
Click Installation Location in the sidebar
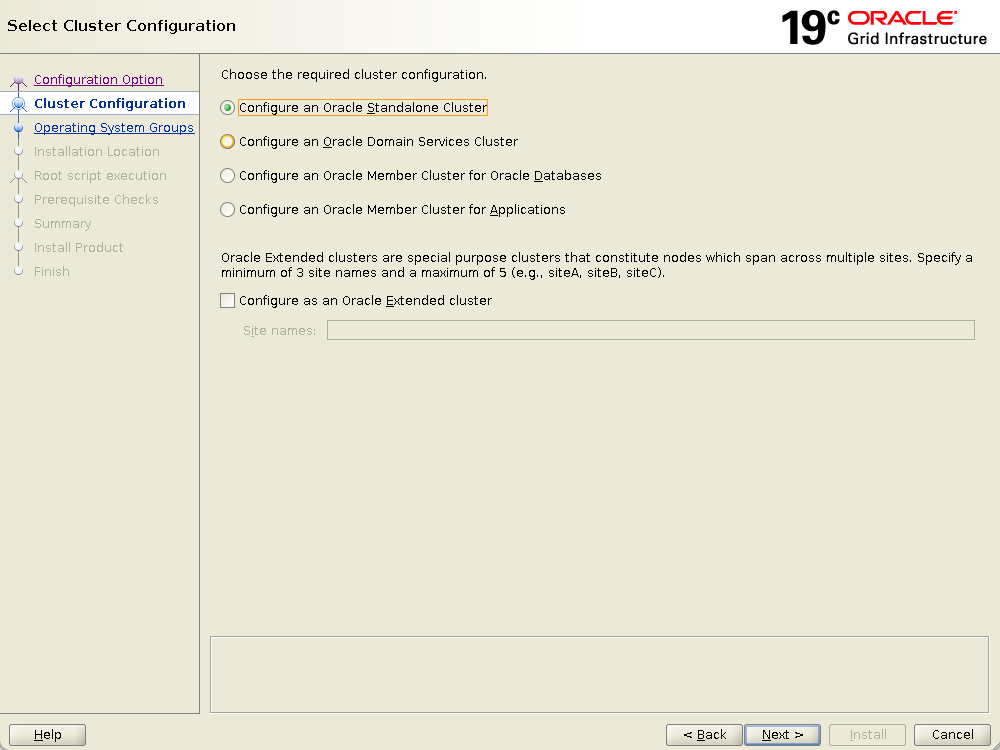click(96, 152)
